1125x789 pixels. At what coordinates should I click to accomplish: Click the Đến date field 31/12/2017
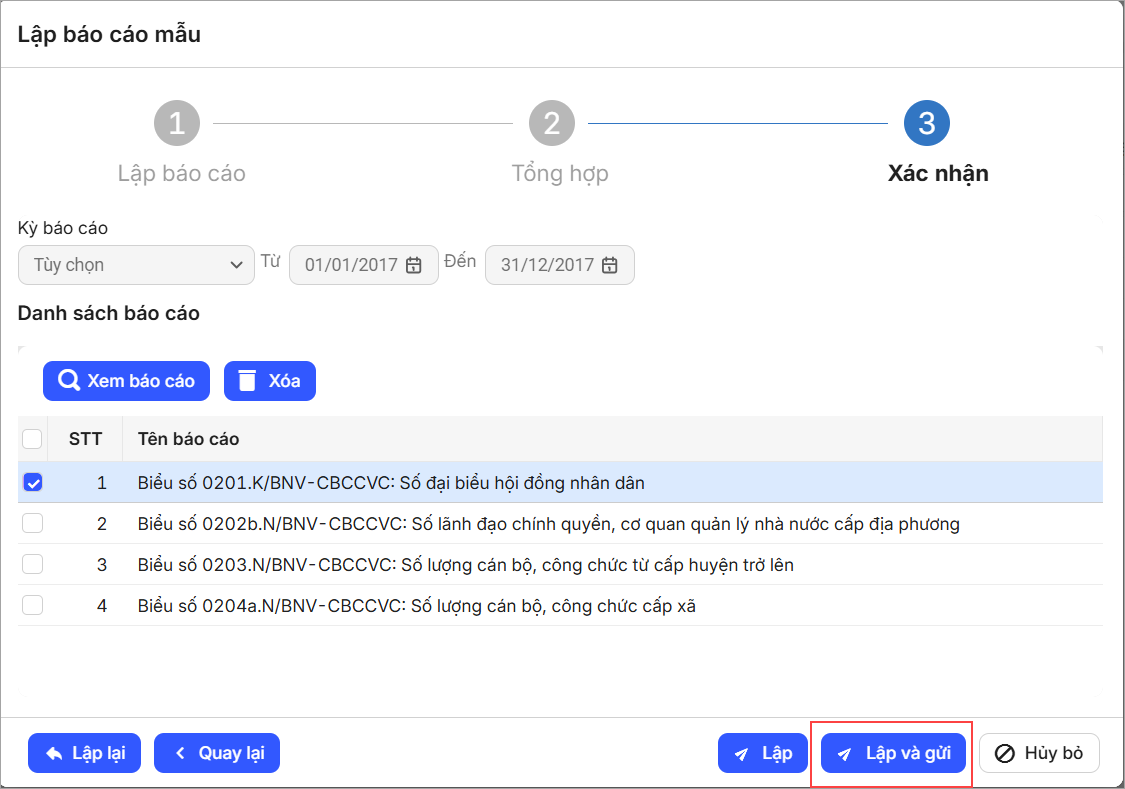pyautogui.click(x=547, y=265)
